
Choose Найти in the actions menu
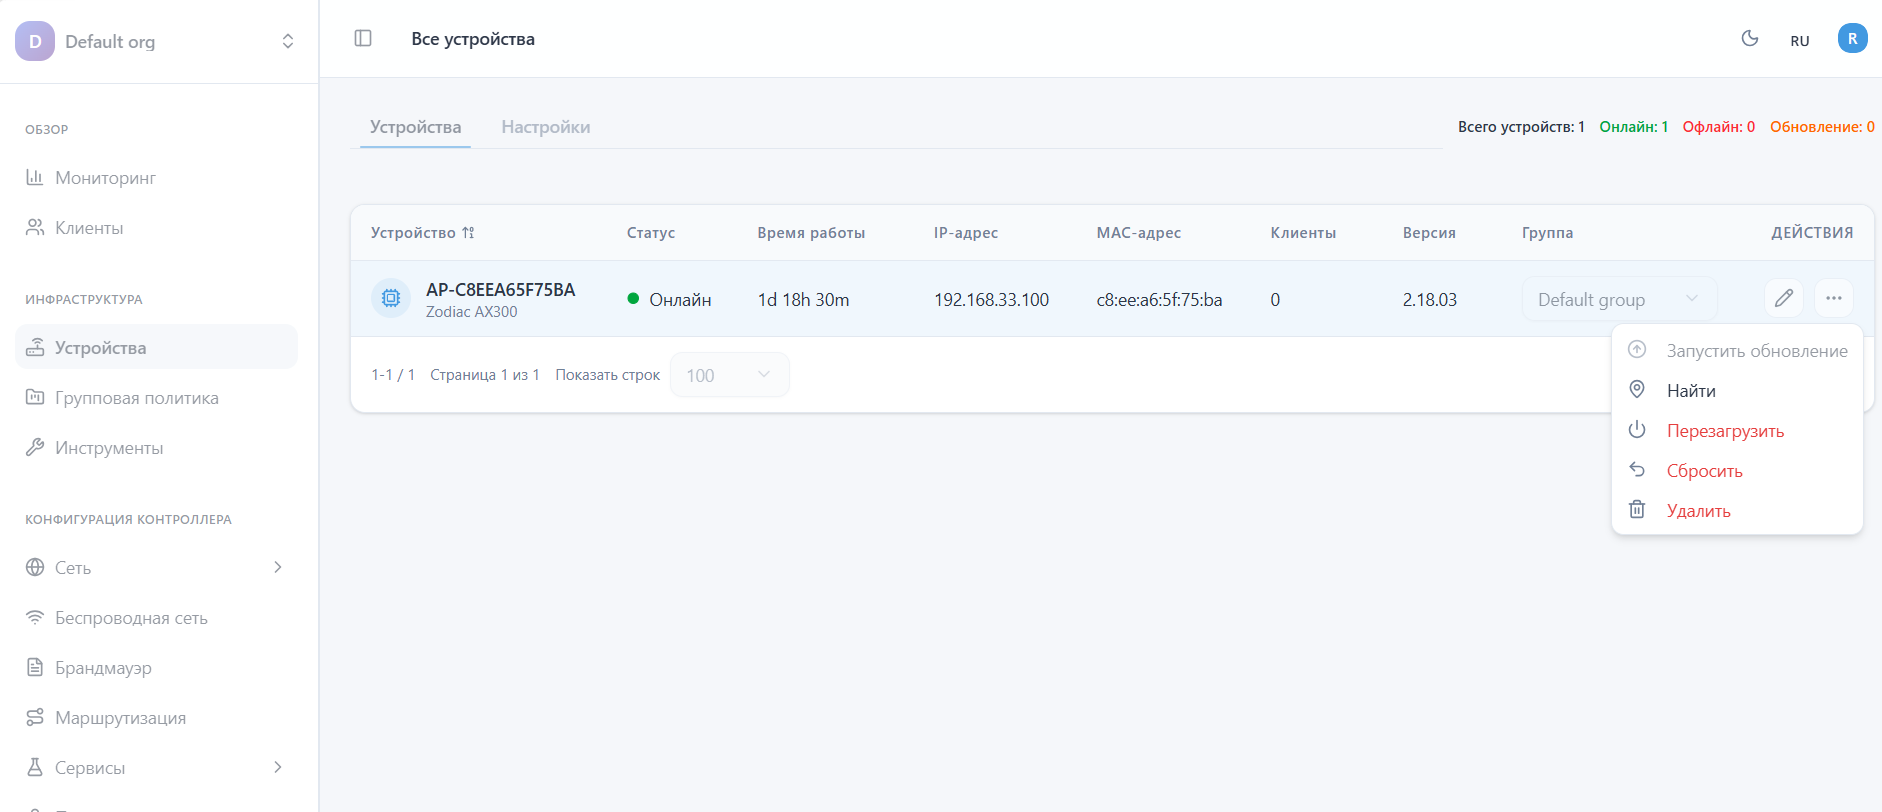point(1691,391)
